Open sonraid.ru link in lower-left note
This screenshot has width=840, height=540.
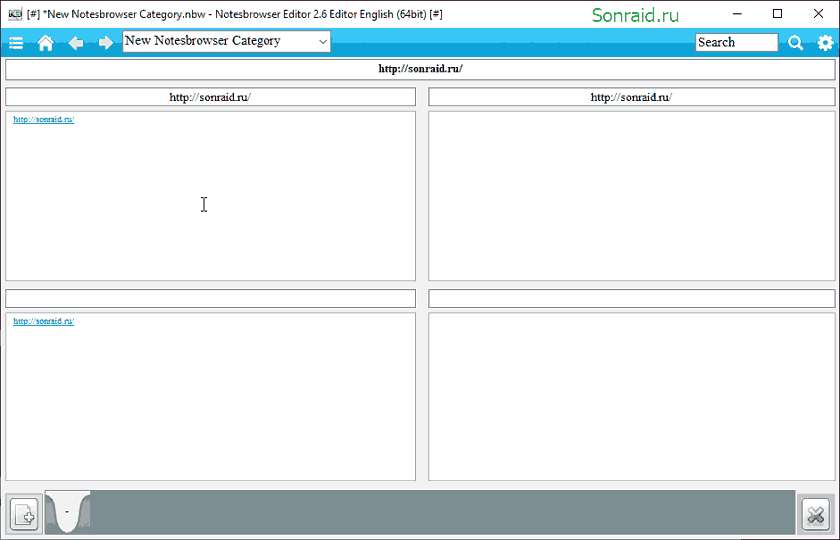[43, 321]
